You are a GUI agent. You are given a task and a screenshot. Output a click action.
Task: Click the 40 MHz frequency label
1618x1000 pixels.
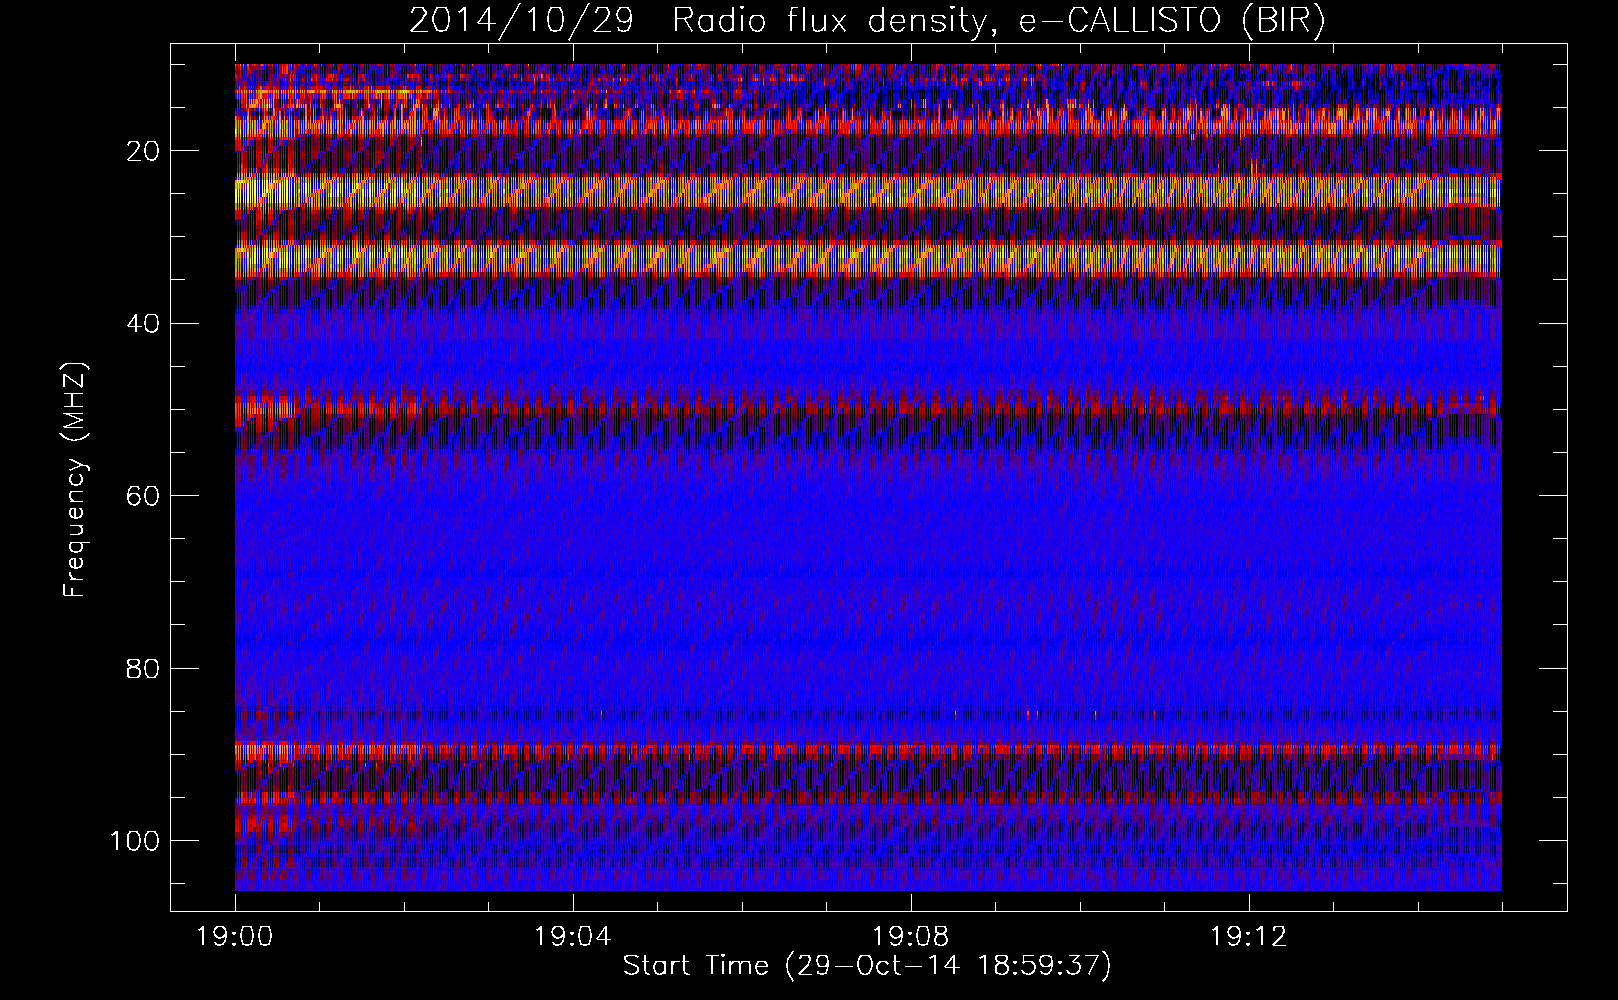(x=143, y=324)
